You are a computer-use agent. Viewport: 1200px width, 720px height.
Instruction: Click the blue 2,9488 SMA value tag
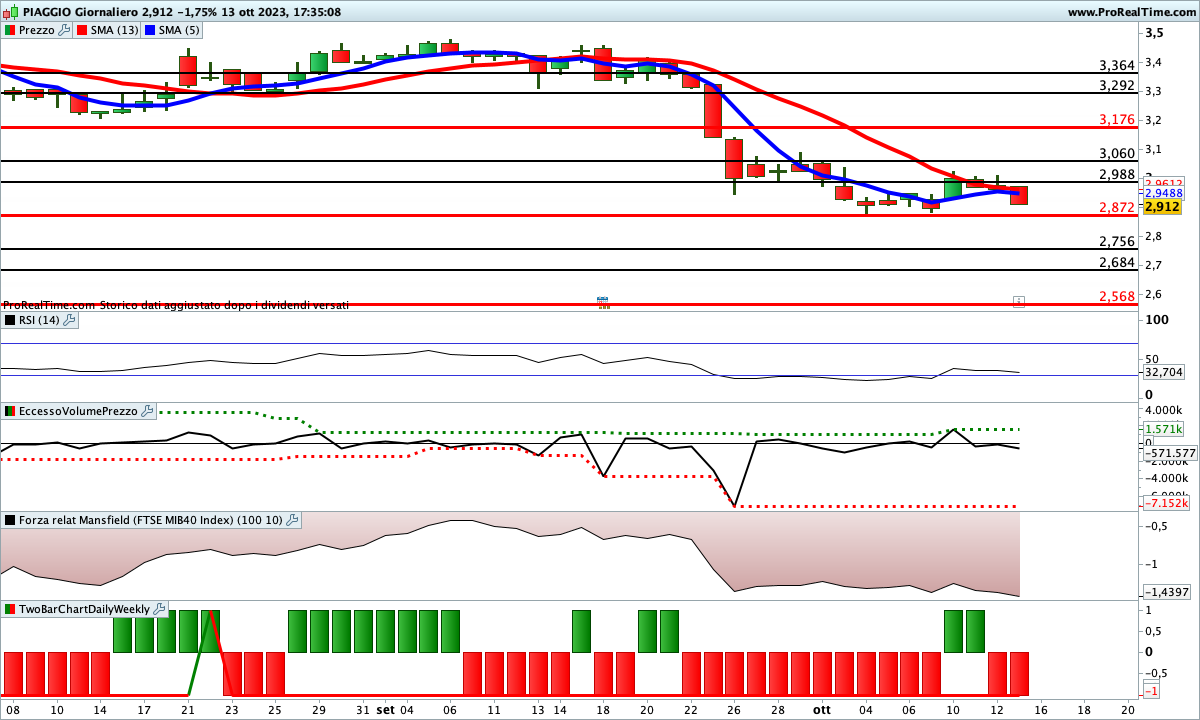tap(1163, 193)
